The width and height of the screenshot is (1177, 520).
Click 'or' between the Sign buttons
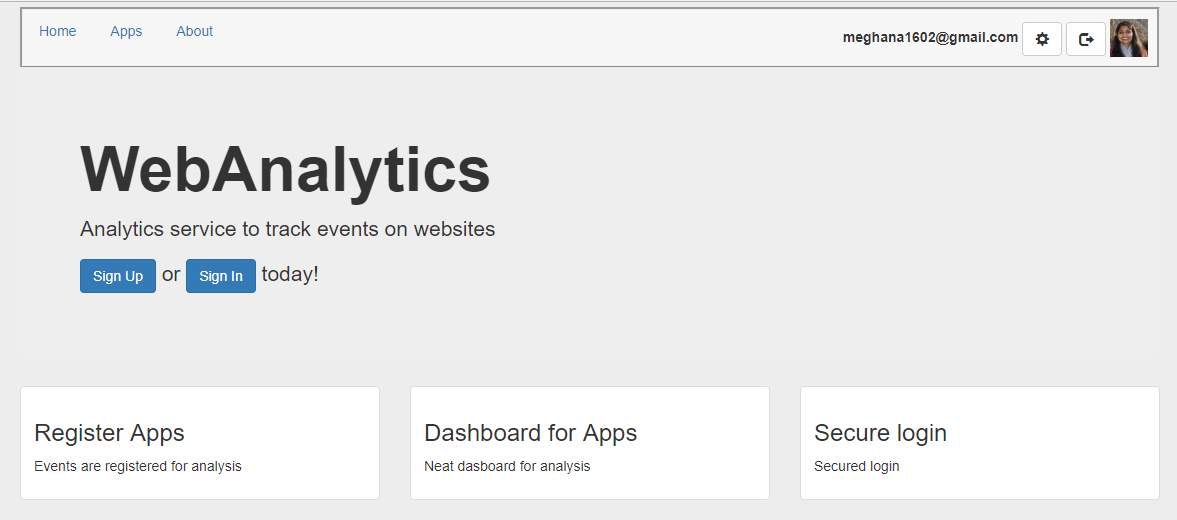(171, 274)
